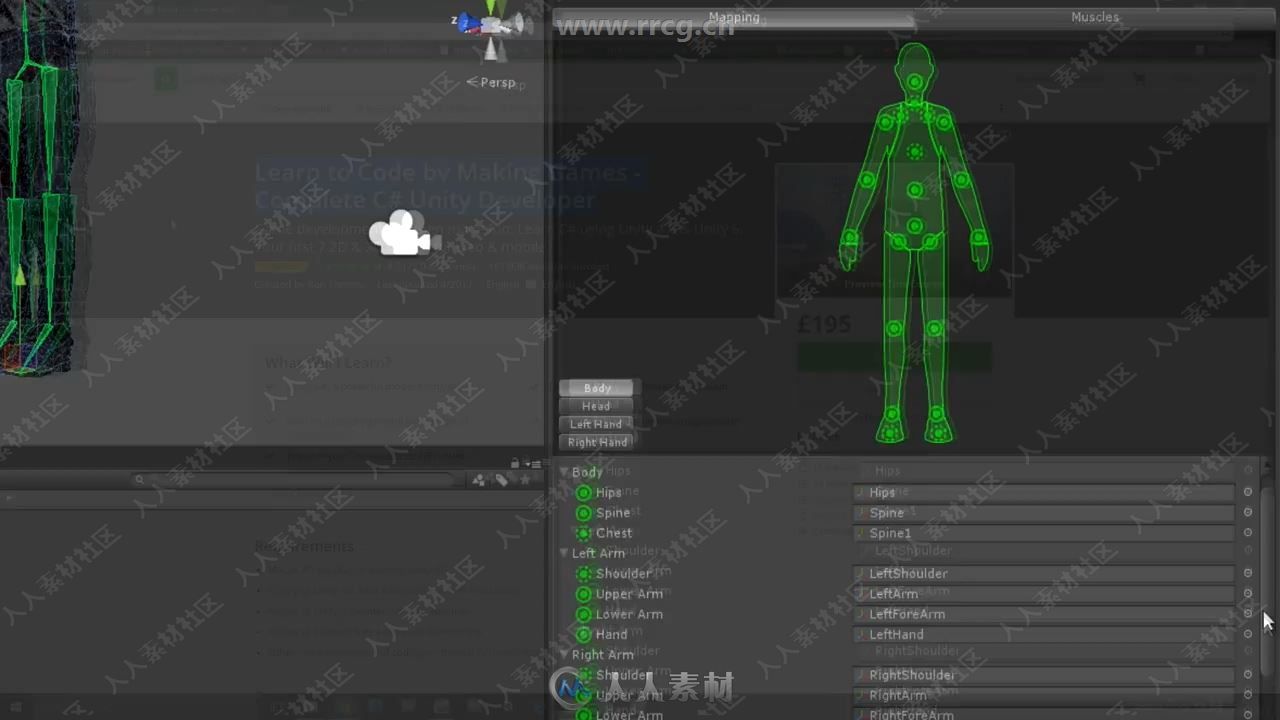Click the favorites star icon in Project panel
Screen dimensions: 1280x720
(x=524, y=480)
